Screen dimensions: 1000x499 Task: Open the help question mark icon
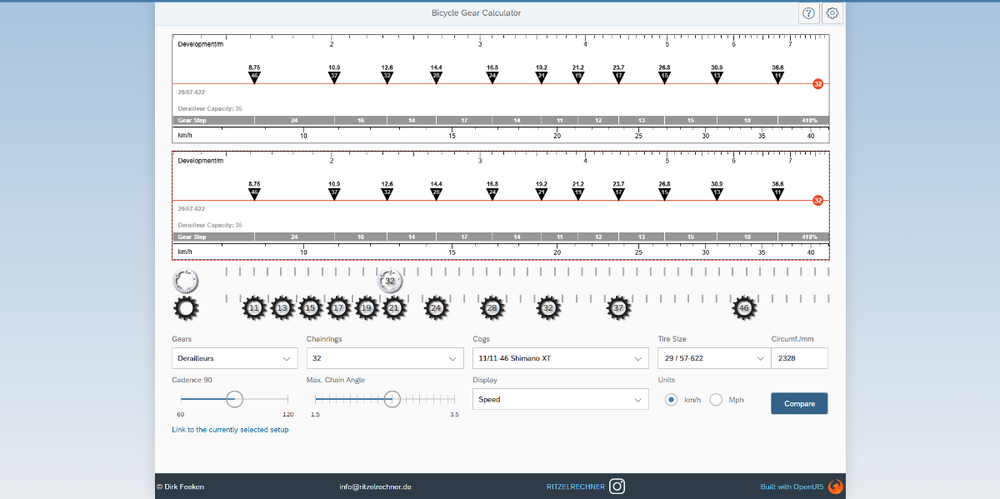point(808,13)
